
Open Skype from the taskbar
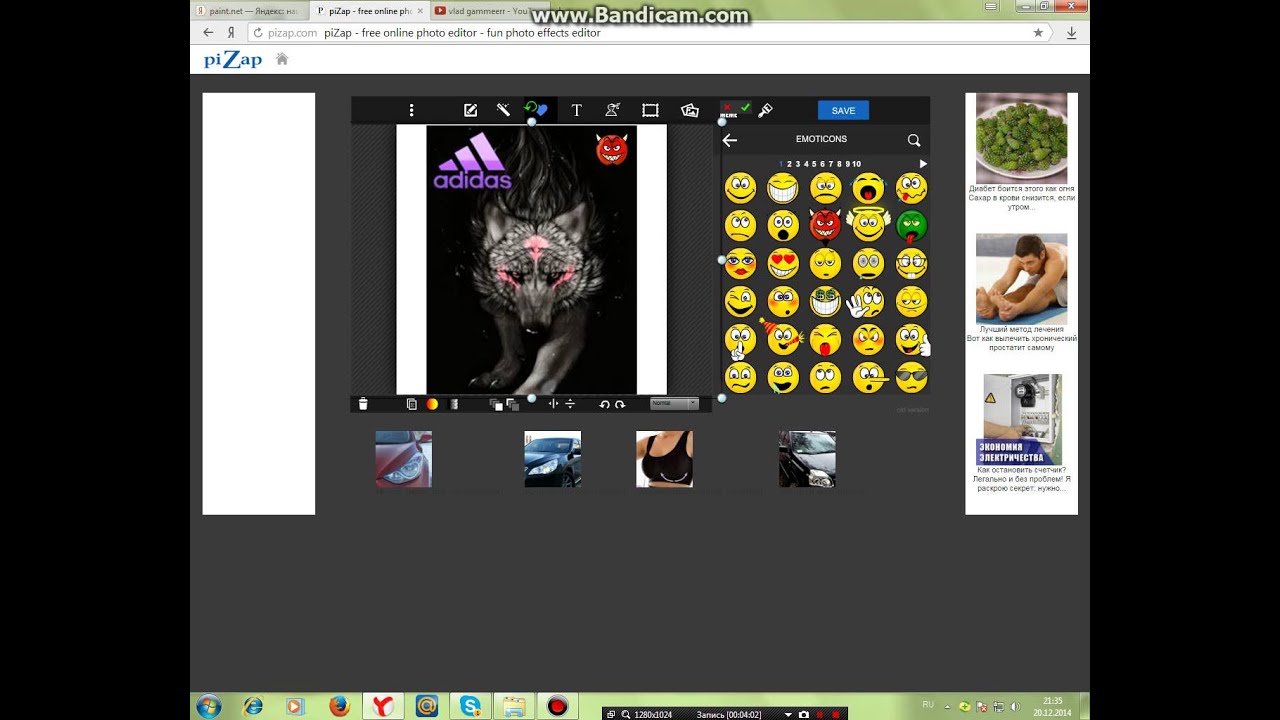click(470, 706)
